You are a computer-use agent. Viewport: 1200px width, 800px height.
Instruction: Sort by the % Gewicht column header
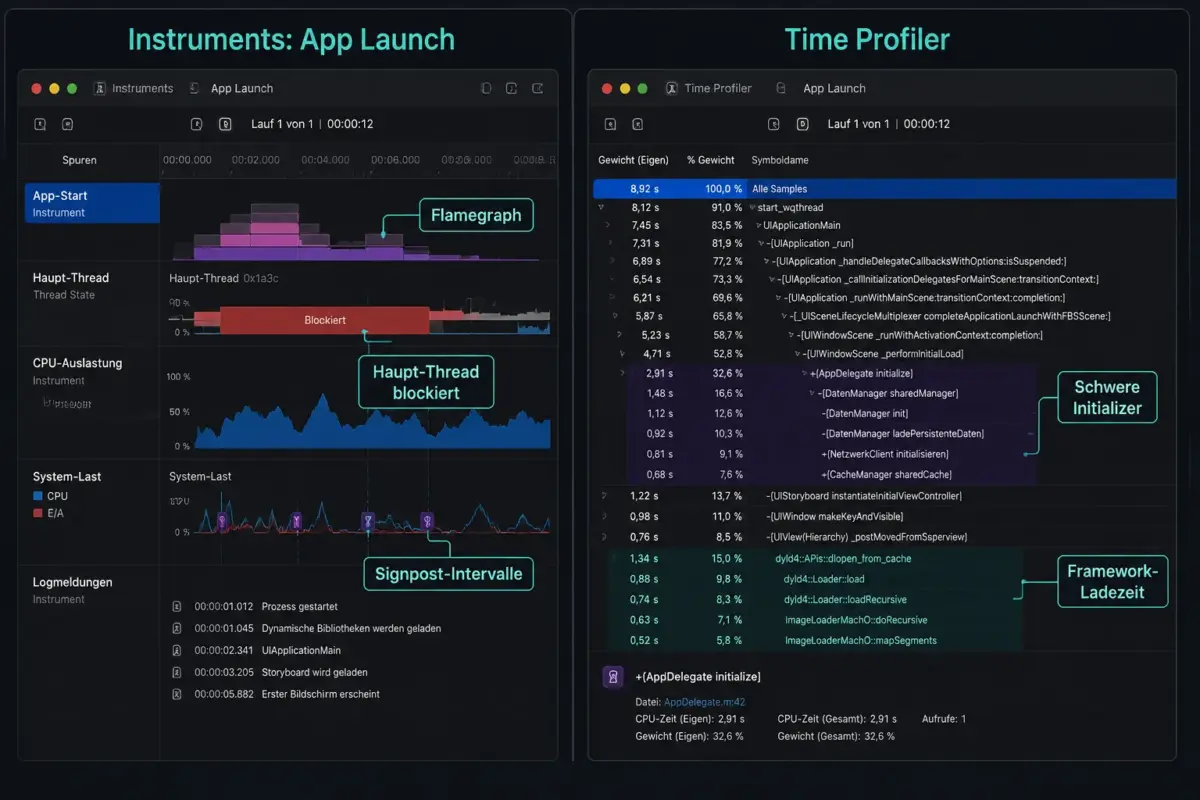pos(711,160)
